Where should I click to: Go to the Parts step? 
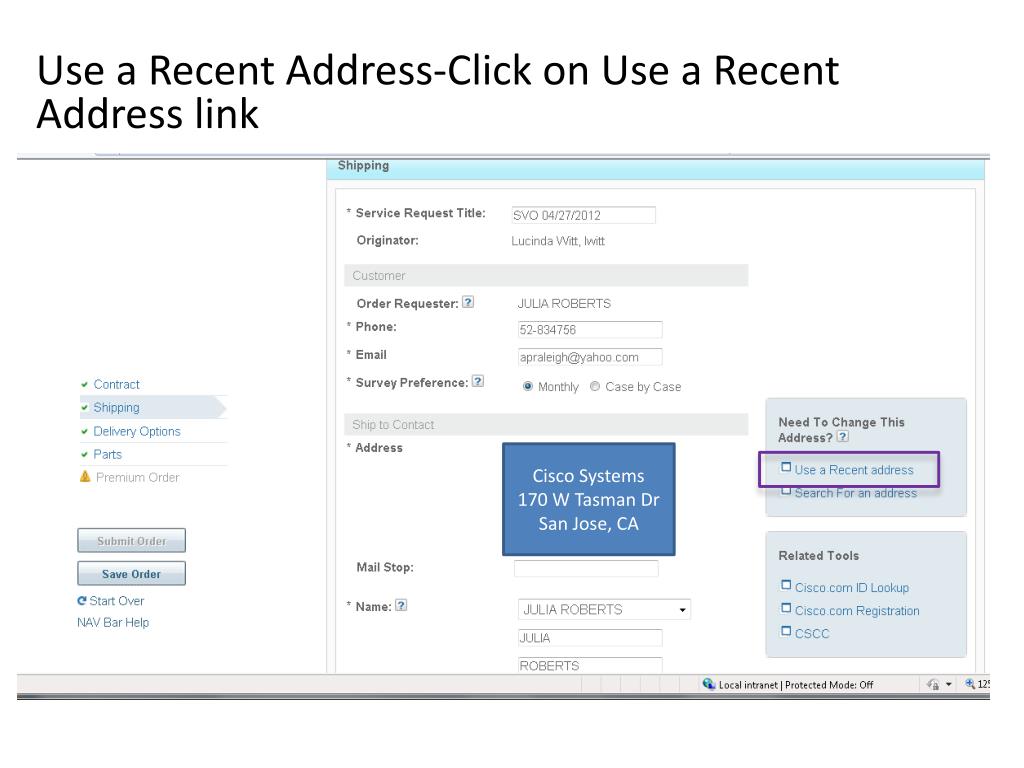click(108, 455)
